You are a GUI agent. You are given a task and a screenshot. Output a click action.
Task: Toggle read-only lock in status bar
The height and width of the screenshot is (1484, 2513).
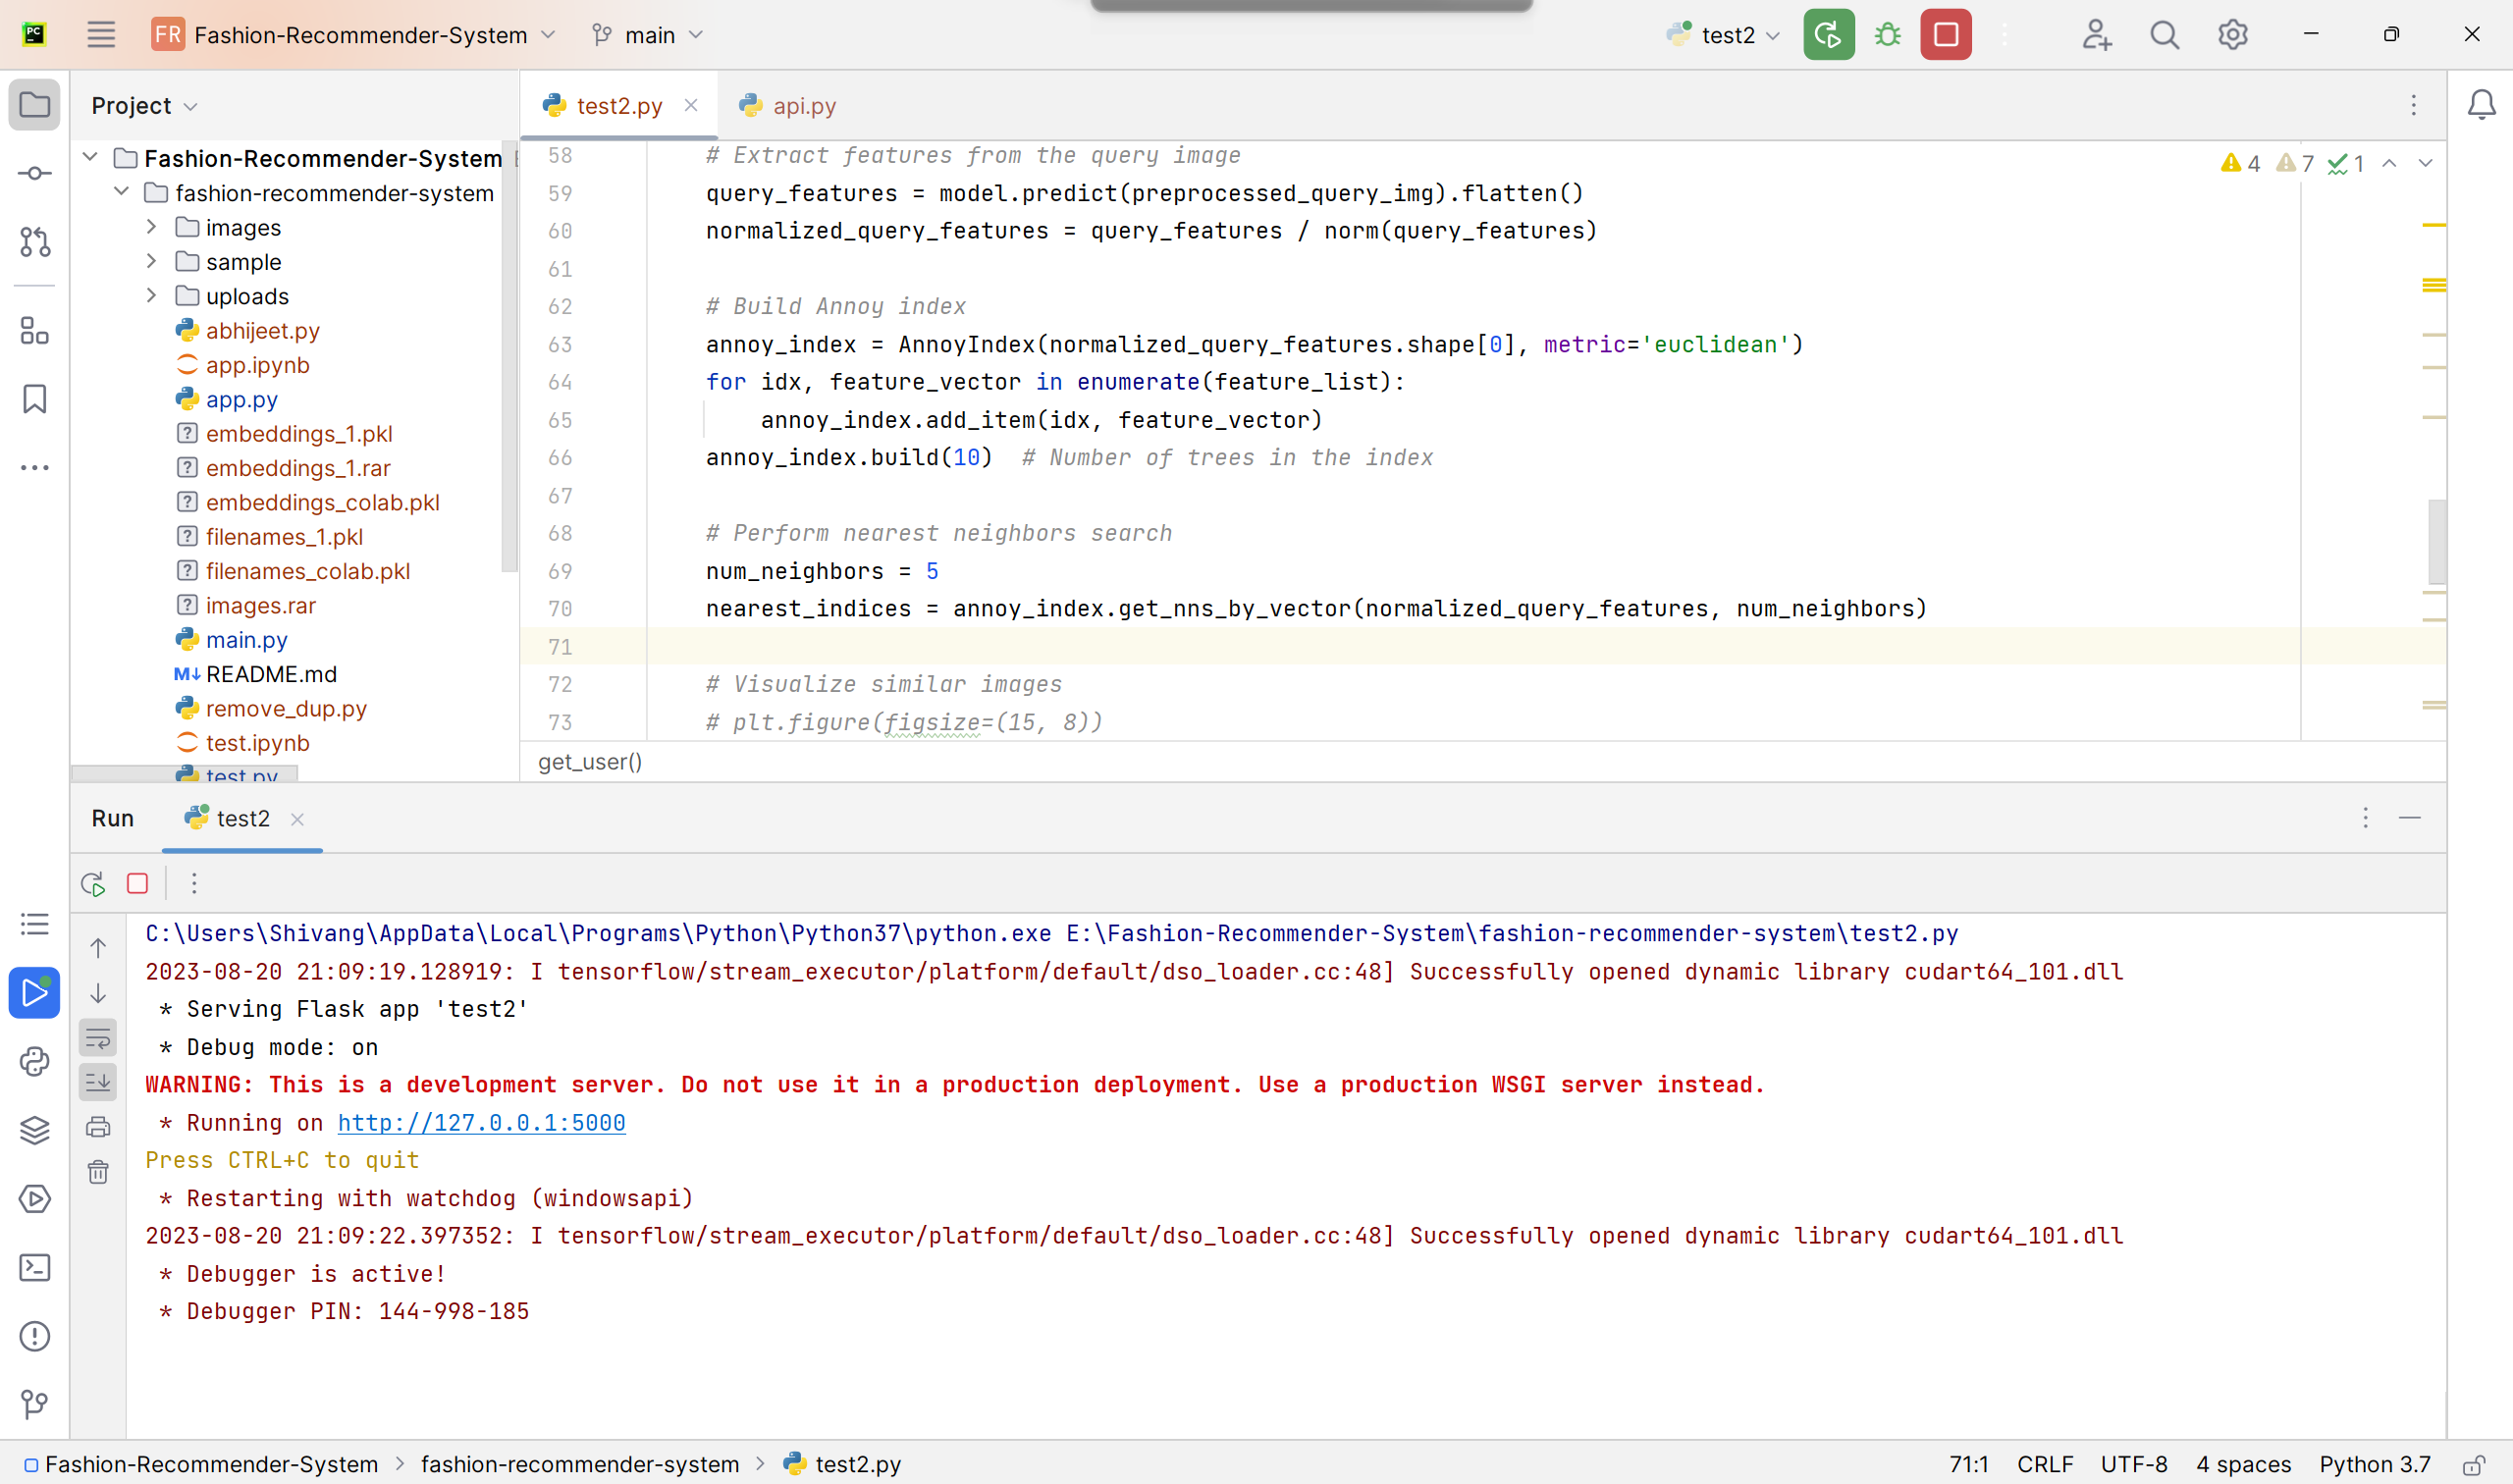tap(2473, 1465)
